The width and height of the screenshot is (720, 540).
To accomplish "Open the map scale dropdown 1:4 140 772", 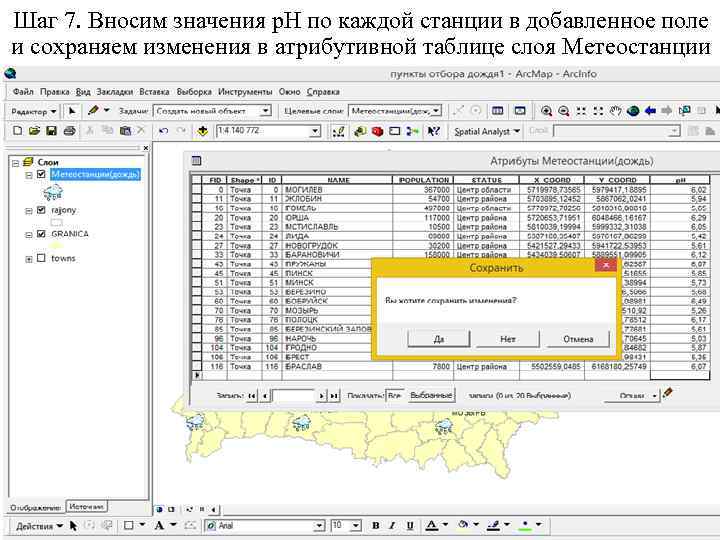I will pyautogui.click(x=315, y=131).
